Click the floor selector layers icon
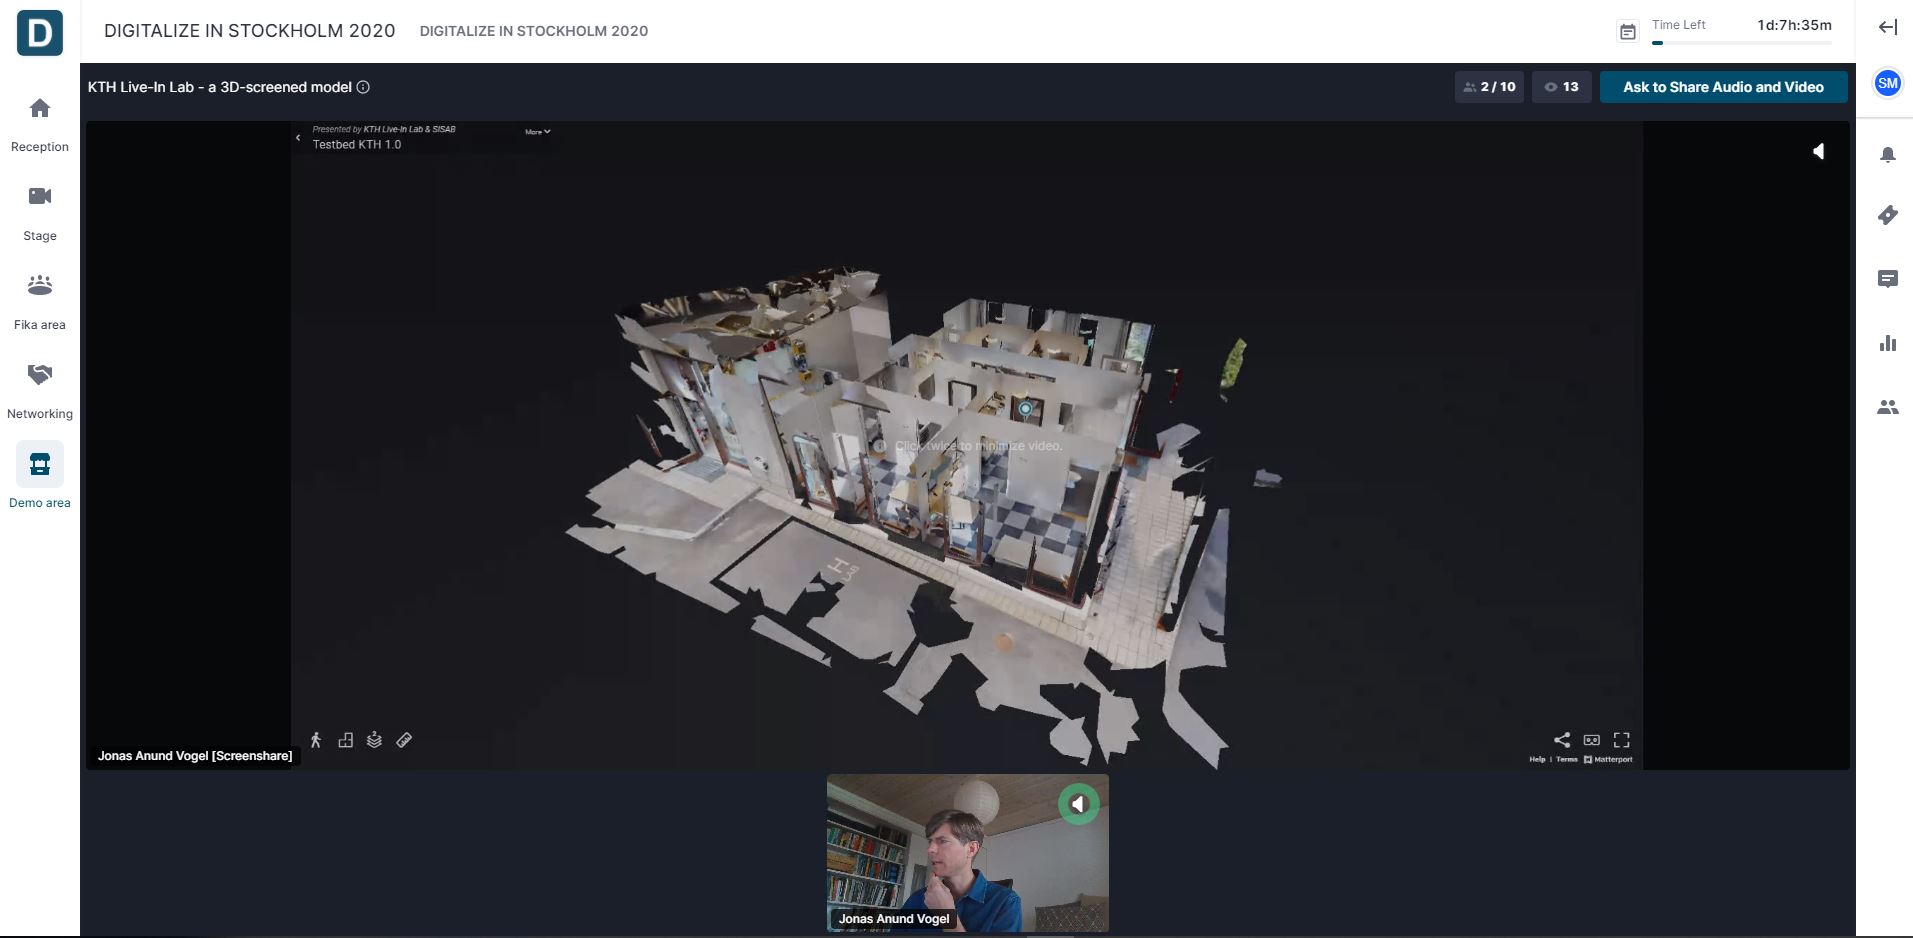Screen dimensions: 1913x938 [374, 740]
